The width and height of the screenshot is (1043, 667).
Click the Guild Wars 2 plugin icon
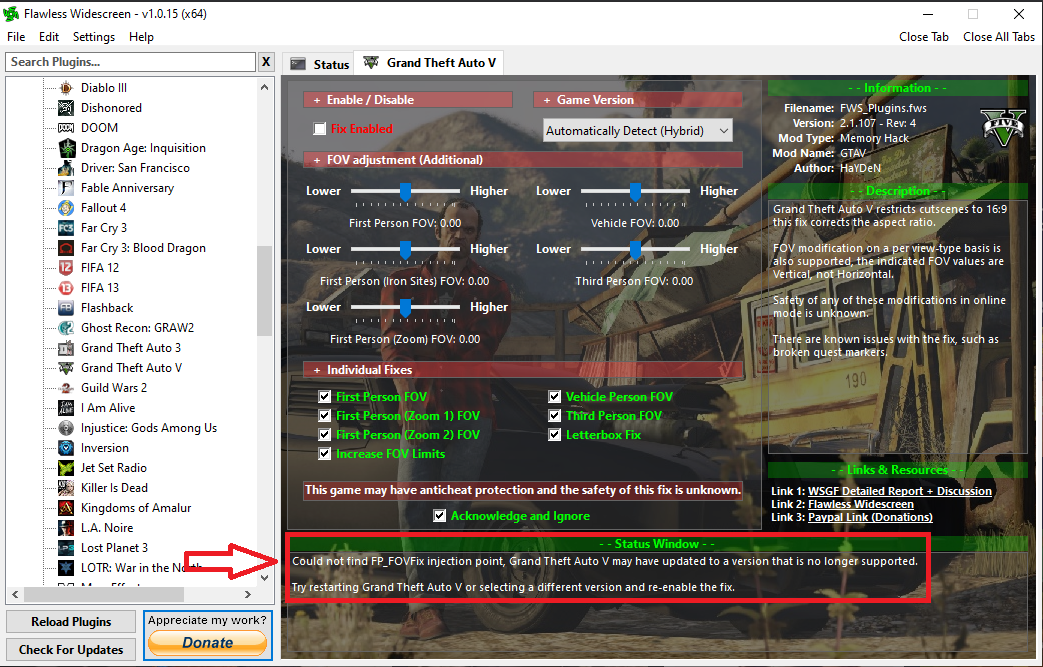pyautogui.click(x=66, y=388)
